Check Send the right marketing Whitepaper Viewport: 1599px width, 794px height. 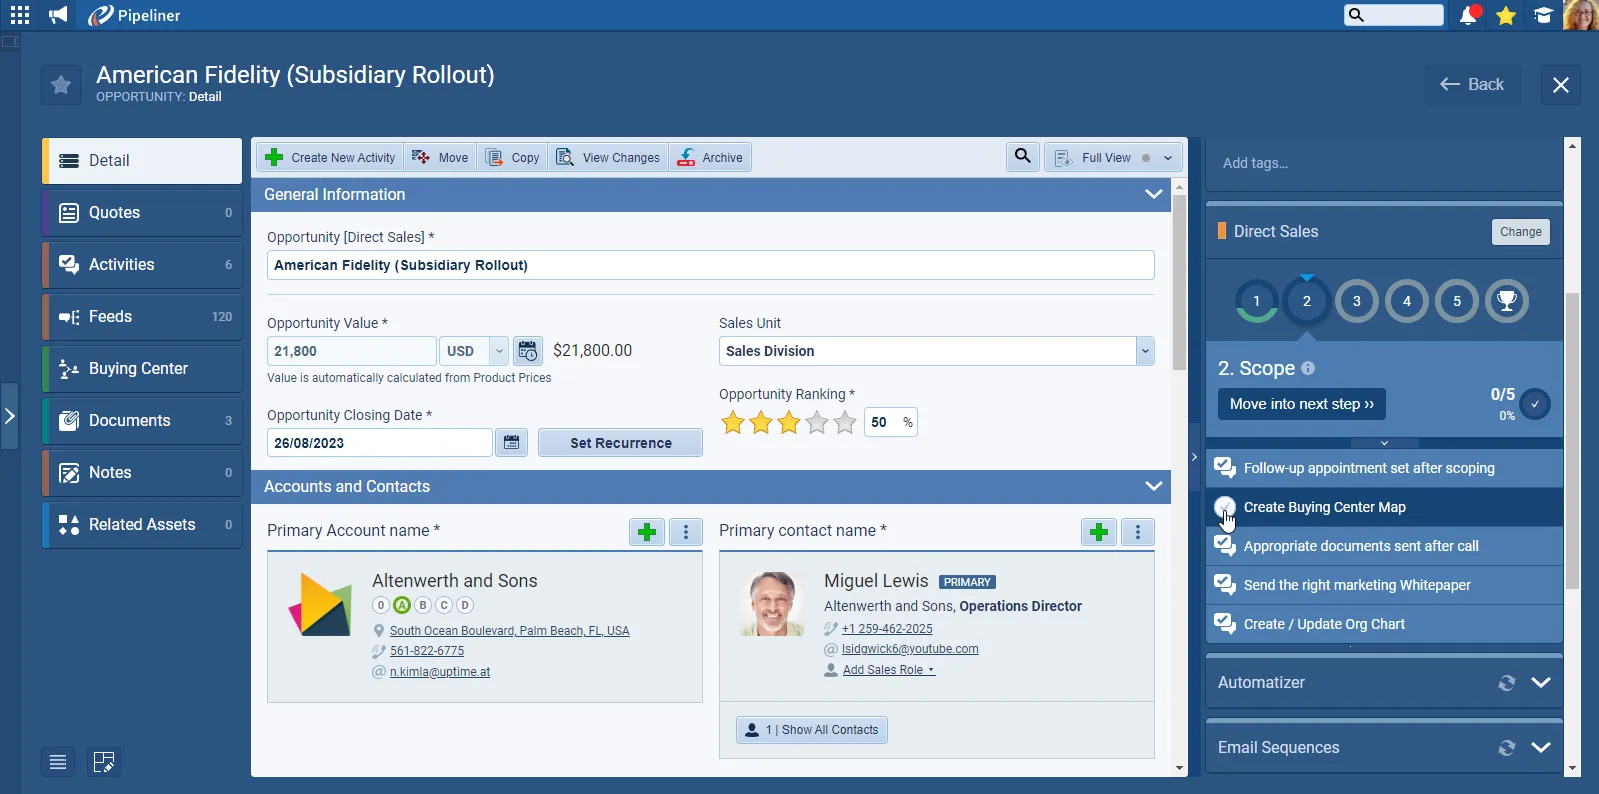1225,585
